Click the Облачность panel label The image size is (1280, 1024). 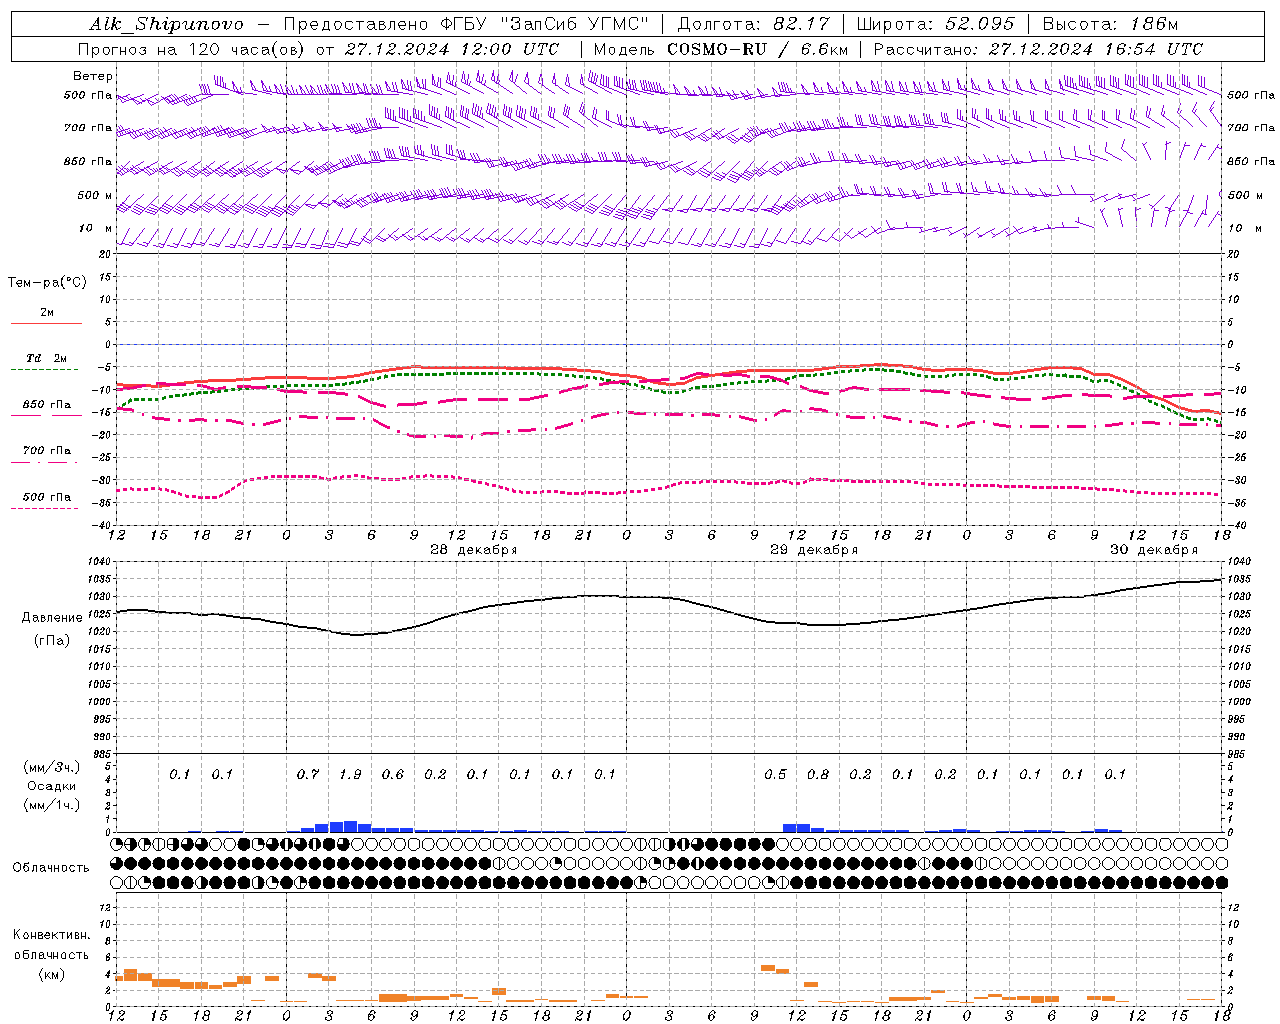click(x=51, y=868)
